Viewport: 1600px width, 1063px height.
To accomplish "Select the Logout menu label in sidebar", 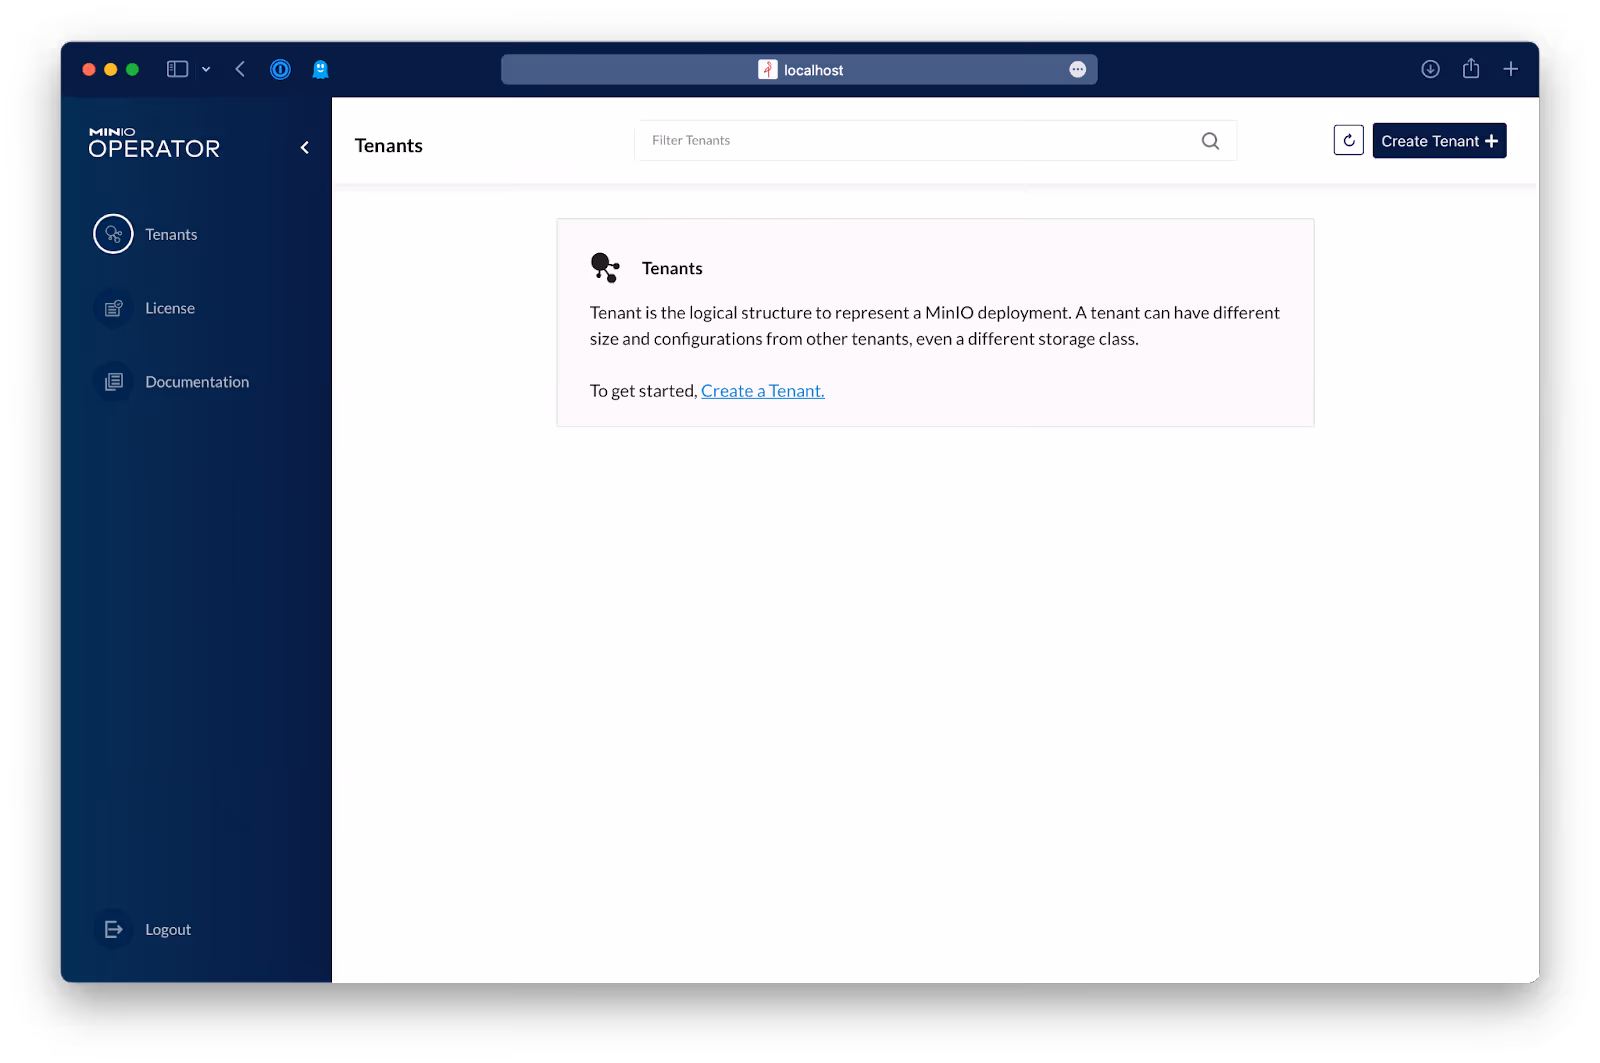I will coord(168,929).
